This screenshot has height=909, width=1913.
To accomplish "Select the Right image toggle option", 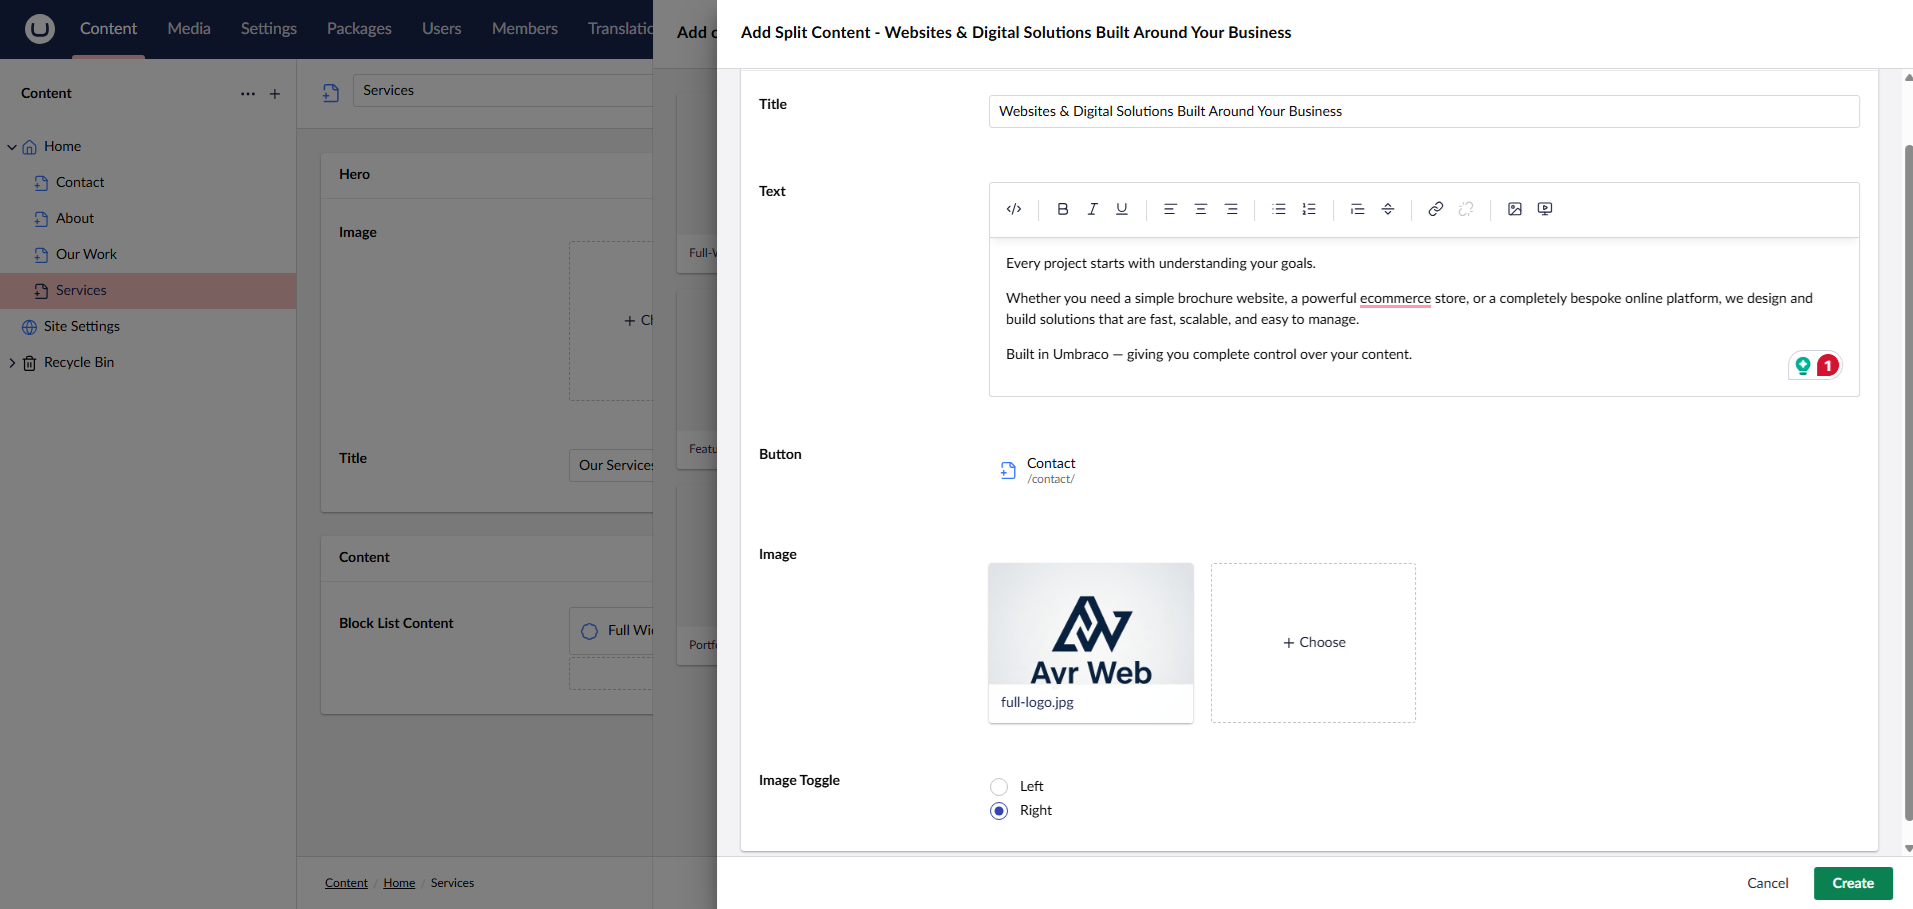I will (x=999, y=811).
